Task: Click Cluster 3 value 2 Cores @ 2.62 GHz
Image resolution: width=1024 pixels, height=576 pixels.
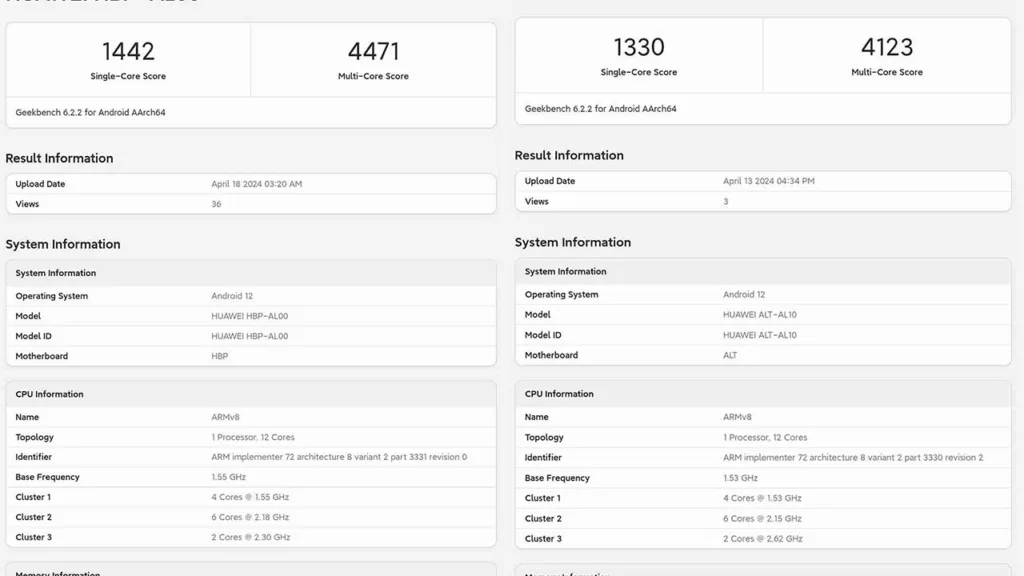Action: pos(763,539)
